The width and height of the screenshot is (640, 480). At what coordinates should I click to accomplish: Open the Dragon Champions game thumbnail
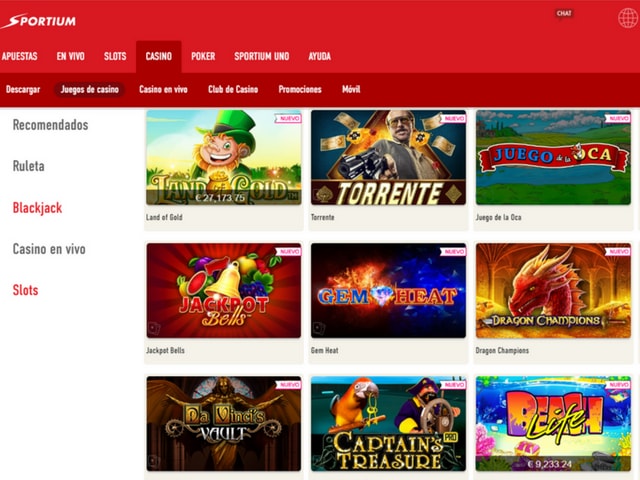click(553, 291)
